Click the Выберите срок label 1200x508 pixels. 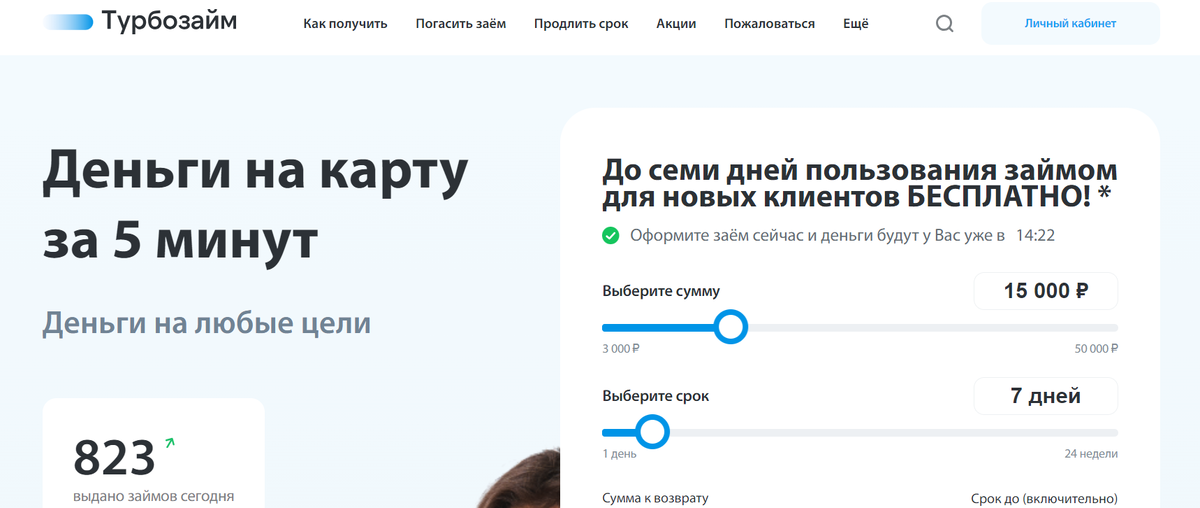(x=655, y=396)
